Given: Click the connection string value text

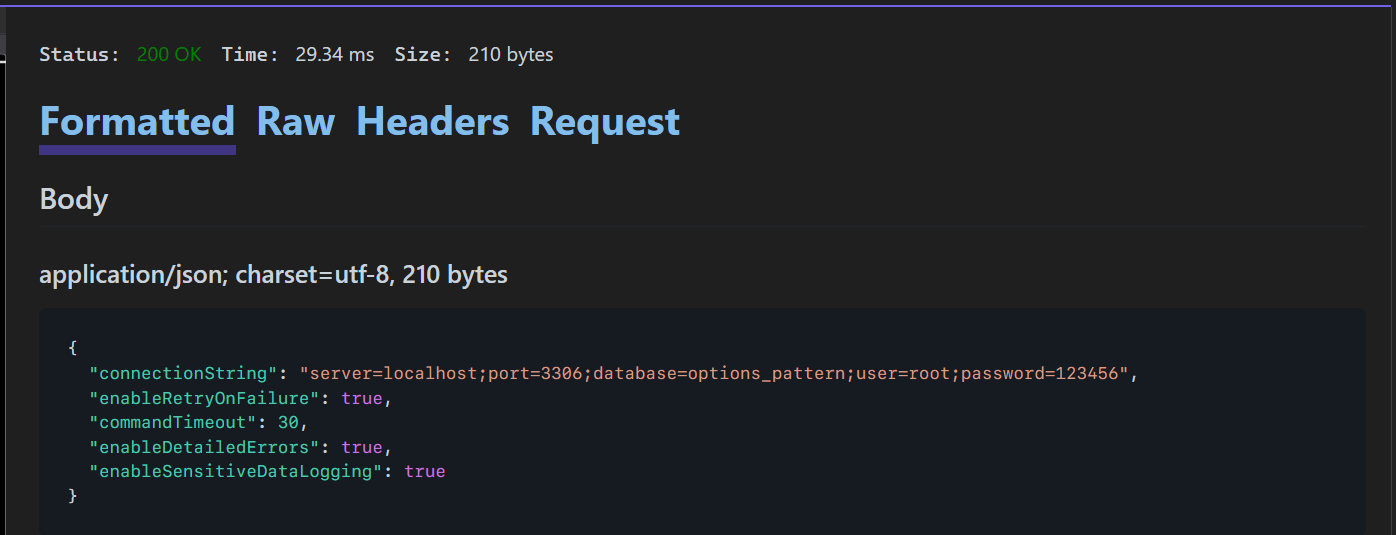Looking at the screenshot, I should [x=719, y=374].
